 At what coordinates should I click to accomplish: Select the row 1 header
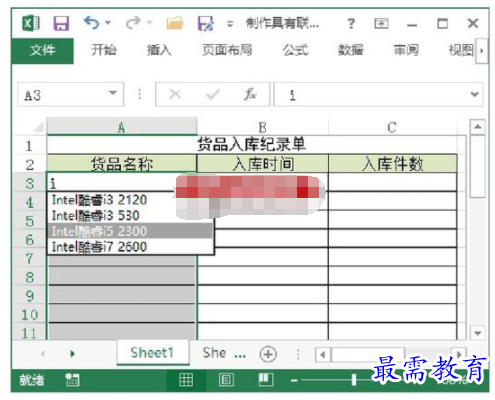pos(29,146)
